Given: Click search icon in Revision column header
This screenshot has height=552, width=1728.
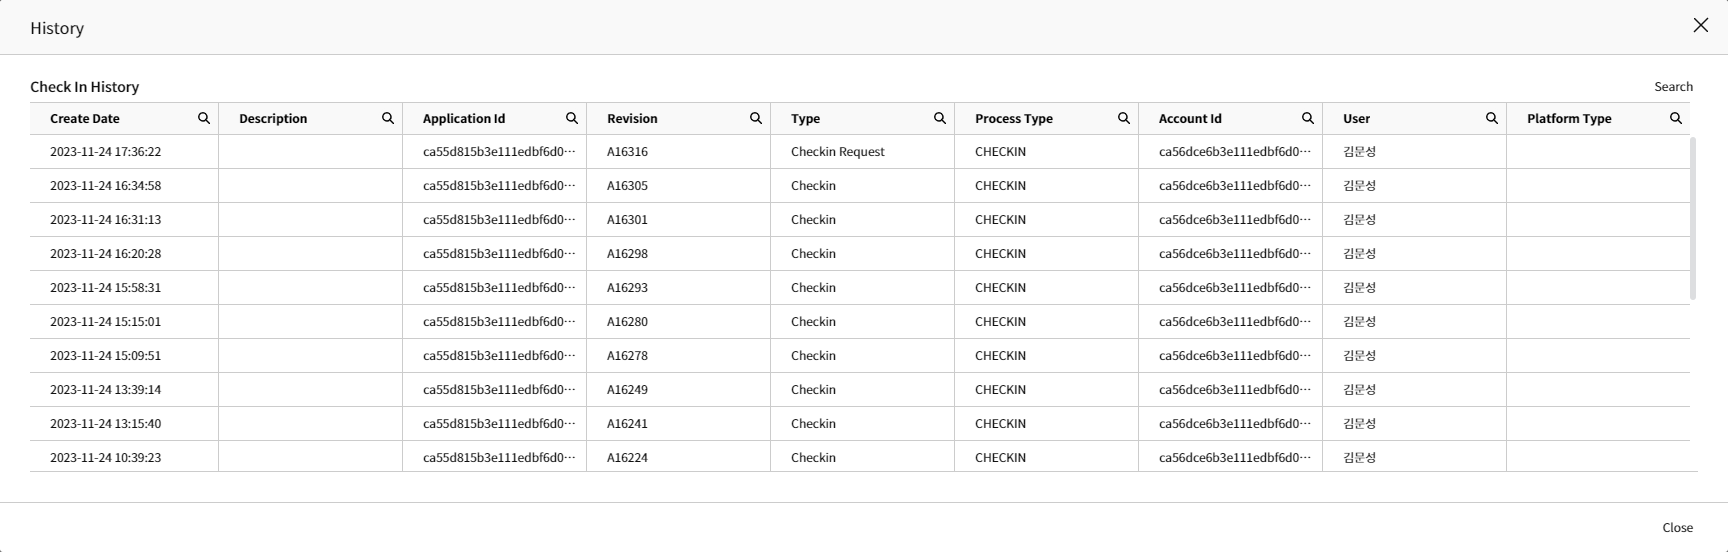Looking at the screenshot, I should [x=756, y=118].
